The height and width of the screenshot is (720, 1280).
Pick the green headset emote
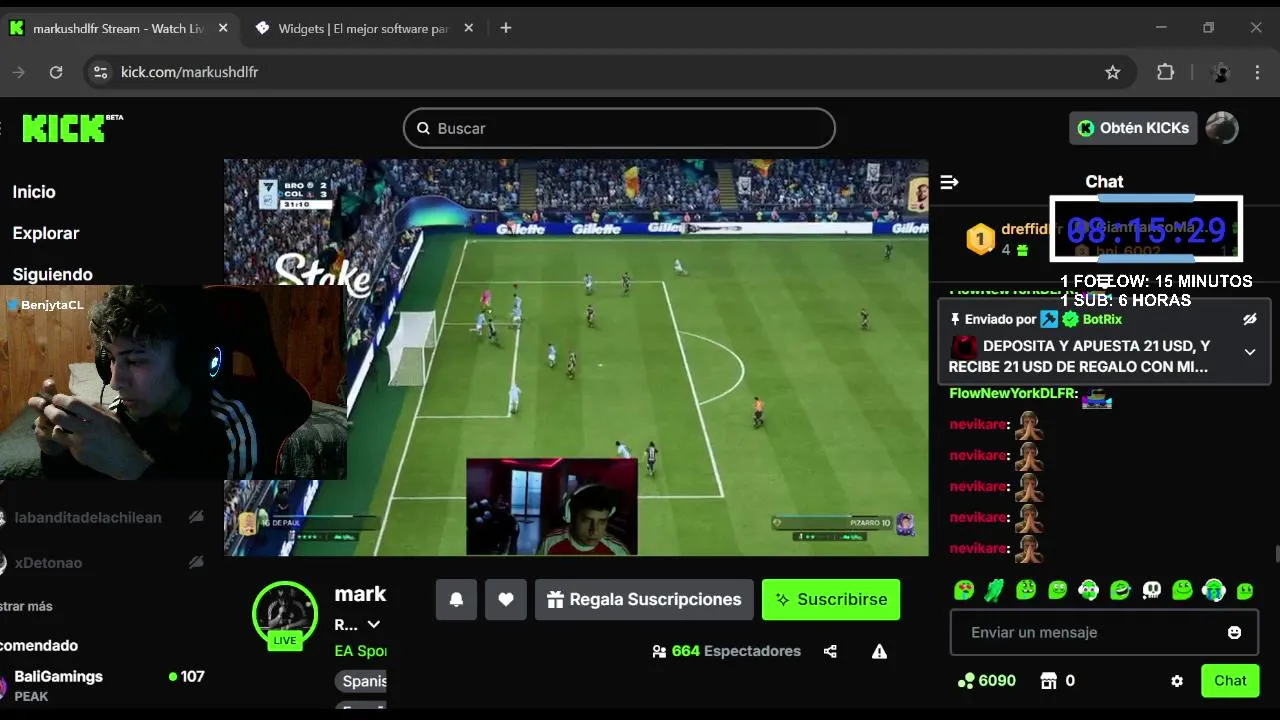pos(1089,590)
